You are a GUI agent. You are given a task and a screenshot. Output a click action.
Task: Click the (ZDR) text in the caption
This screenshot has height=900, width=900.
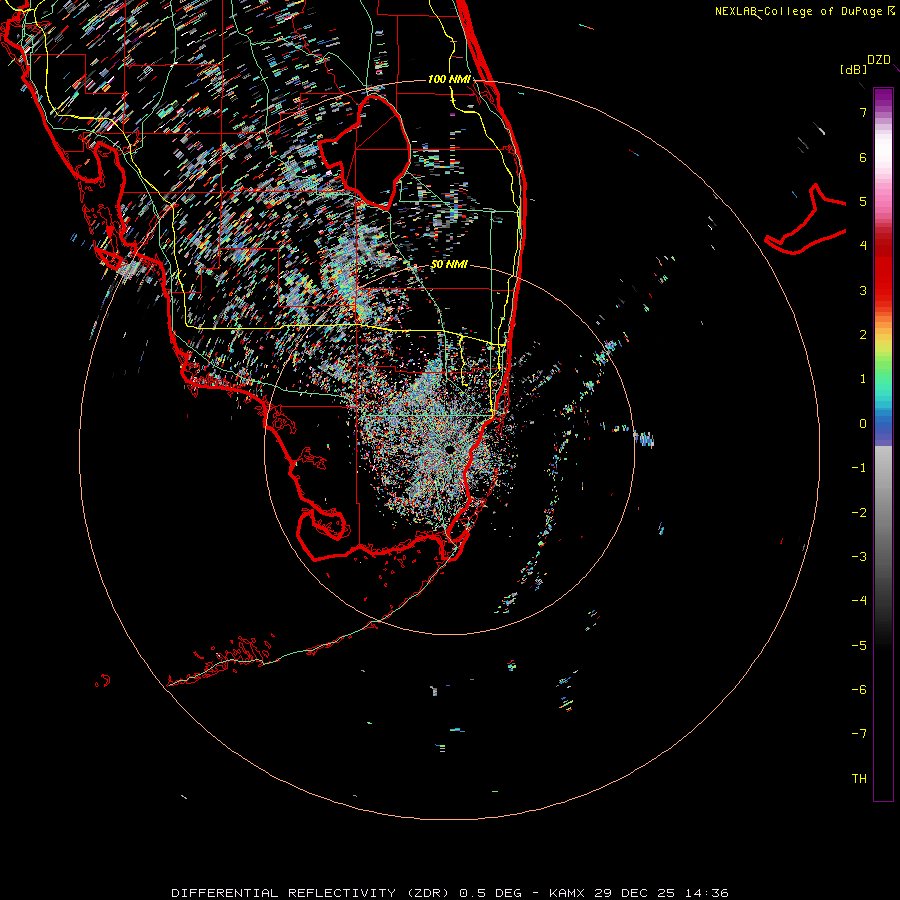pyautogui.click(x=428, y=893)
